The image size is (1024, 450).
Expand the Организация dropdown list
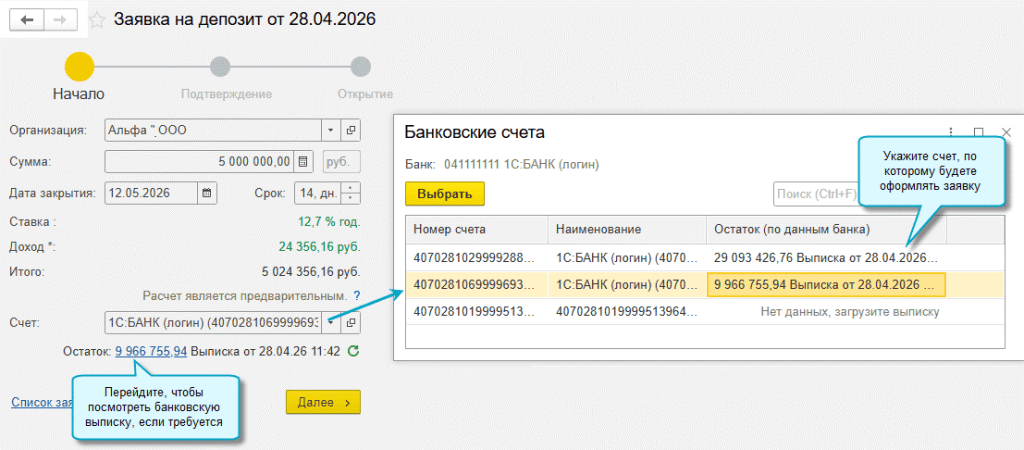pos(330,130)
